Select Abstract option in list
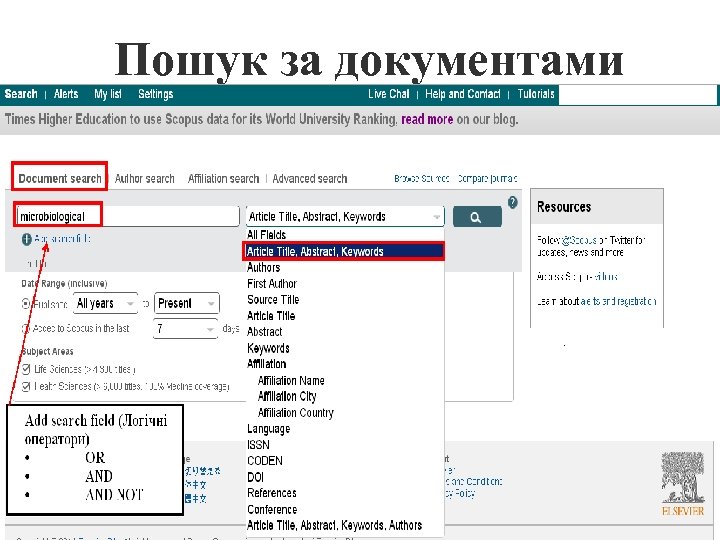The height and width of the screenshot is (540, 720). tap(264, 332)
